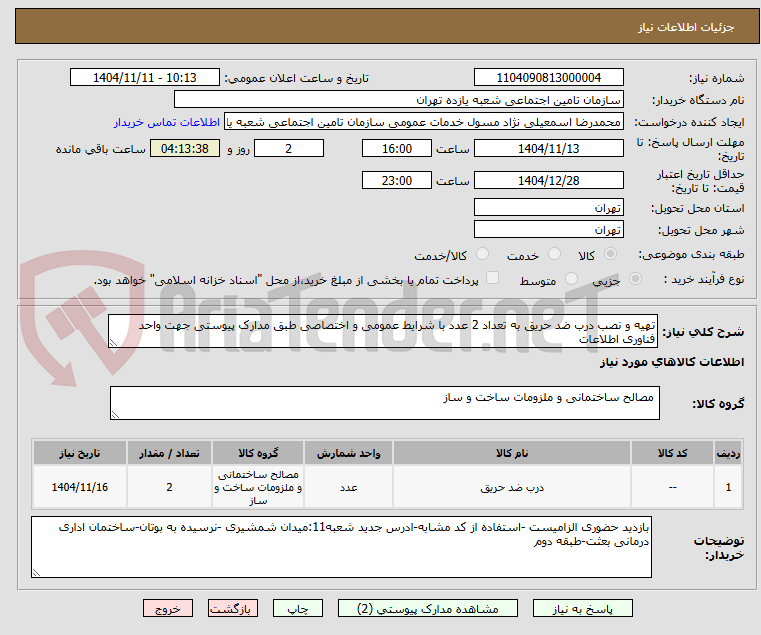
Task: Open buyer contact info link
Action: (167, 122)
